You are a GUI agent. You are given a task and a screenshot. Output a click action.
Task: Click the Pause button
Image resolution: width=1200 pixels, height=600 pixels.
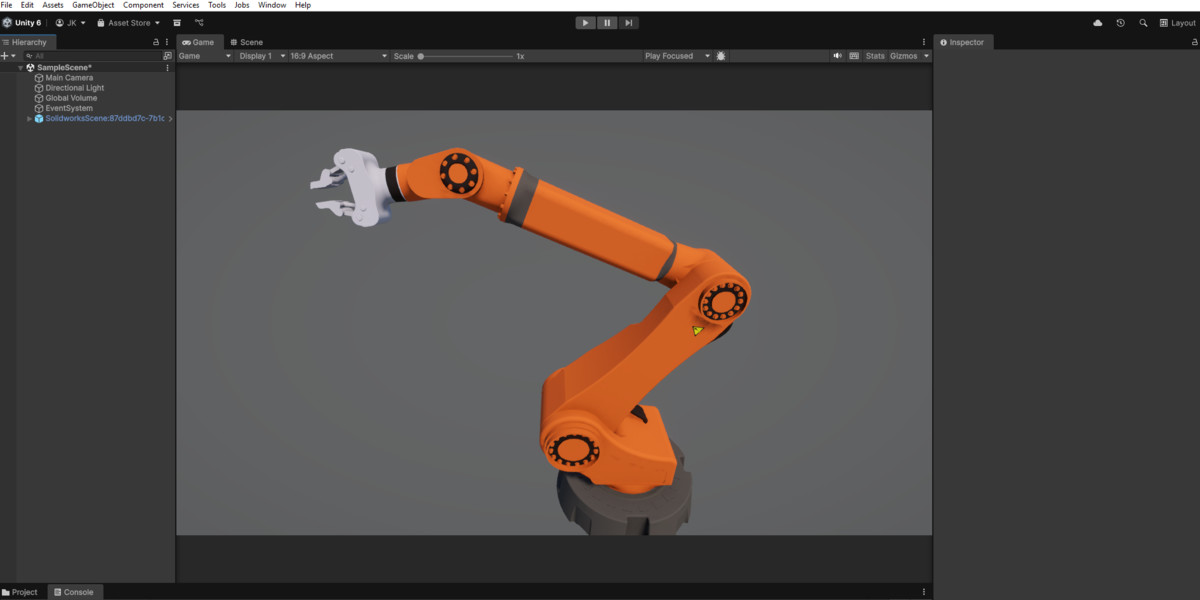click(x=607, y=22)
